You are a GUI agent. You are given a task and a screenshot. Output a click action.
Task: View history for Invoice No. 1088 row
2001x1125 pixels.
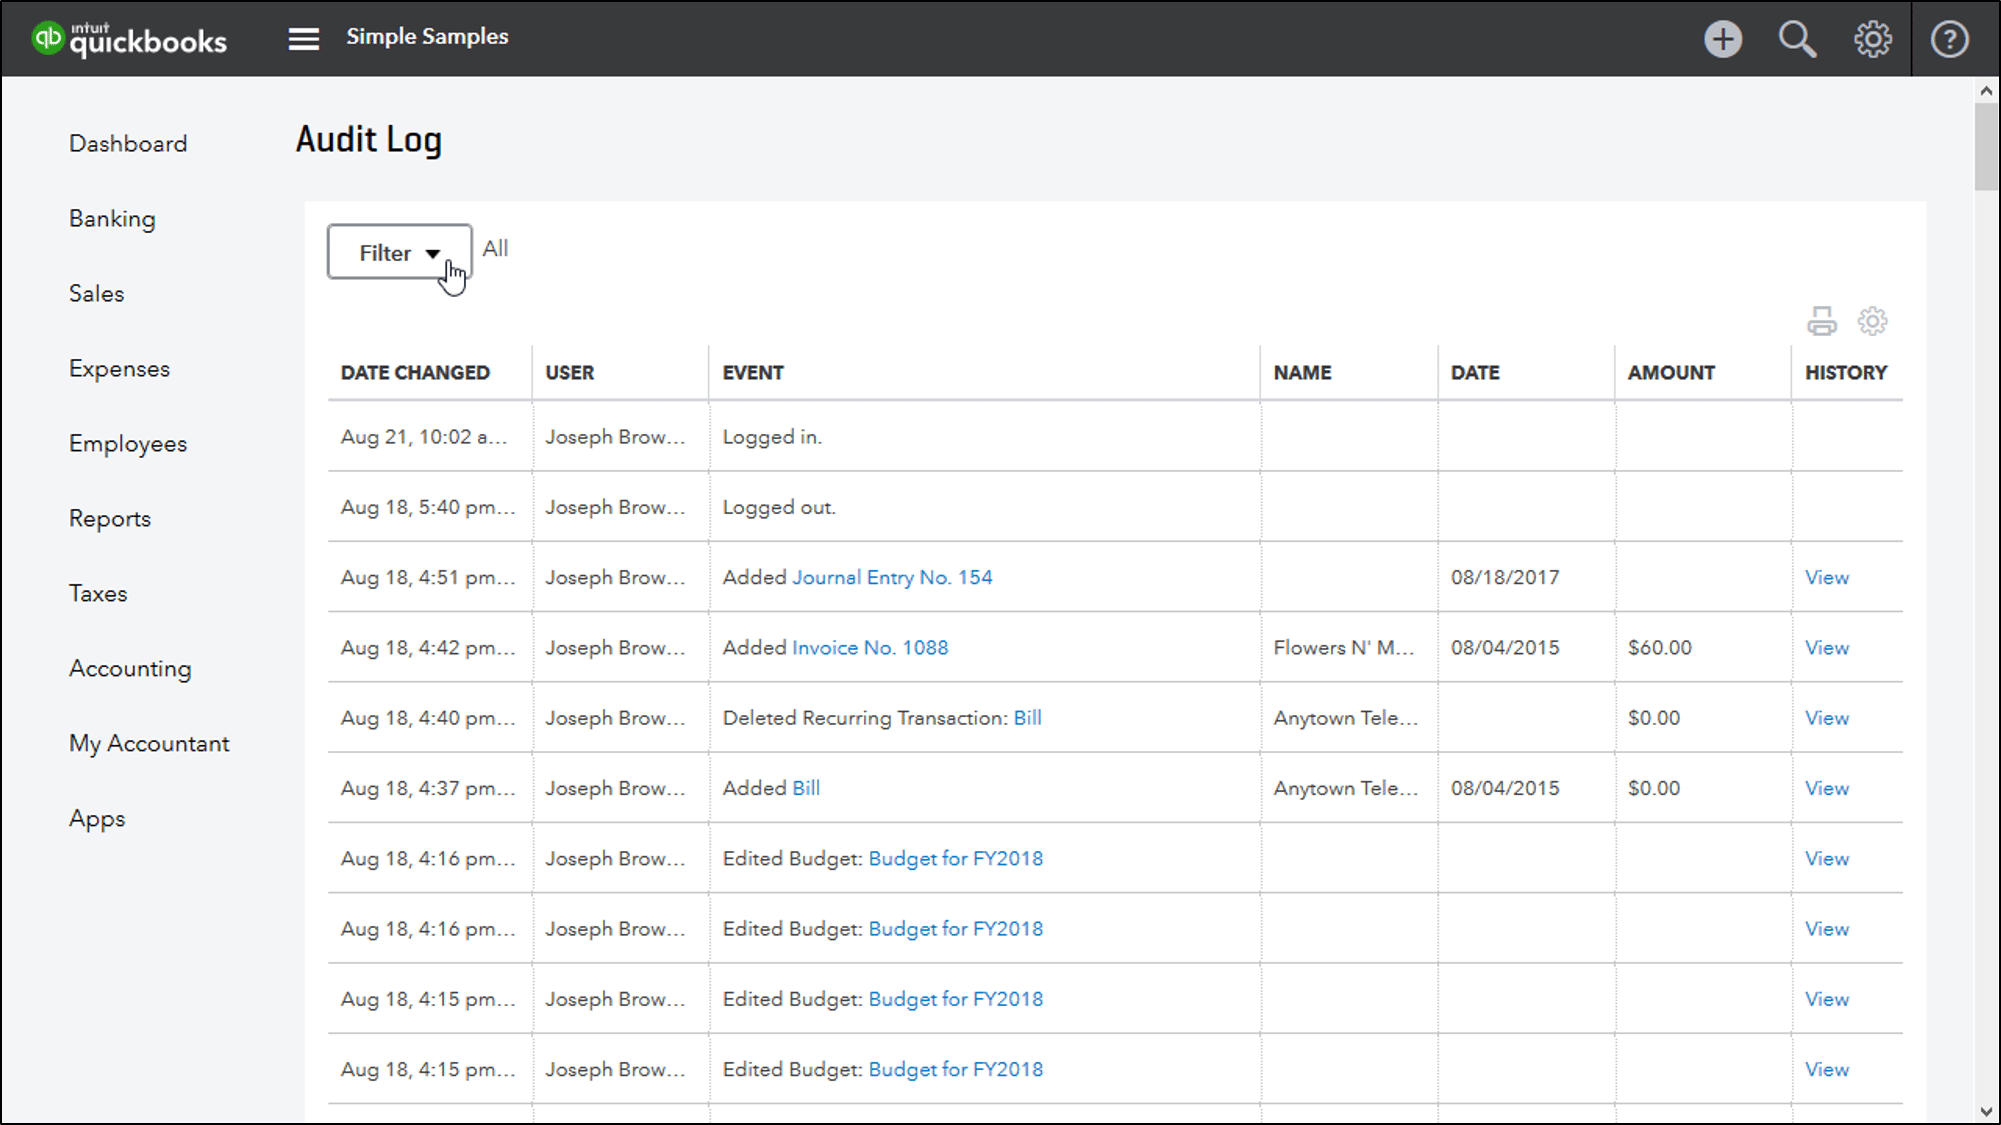1826,648
